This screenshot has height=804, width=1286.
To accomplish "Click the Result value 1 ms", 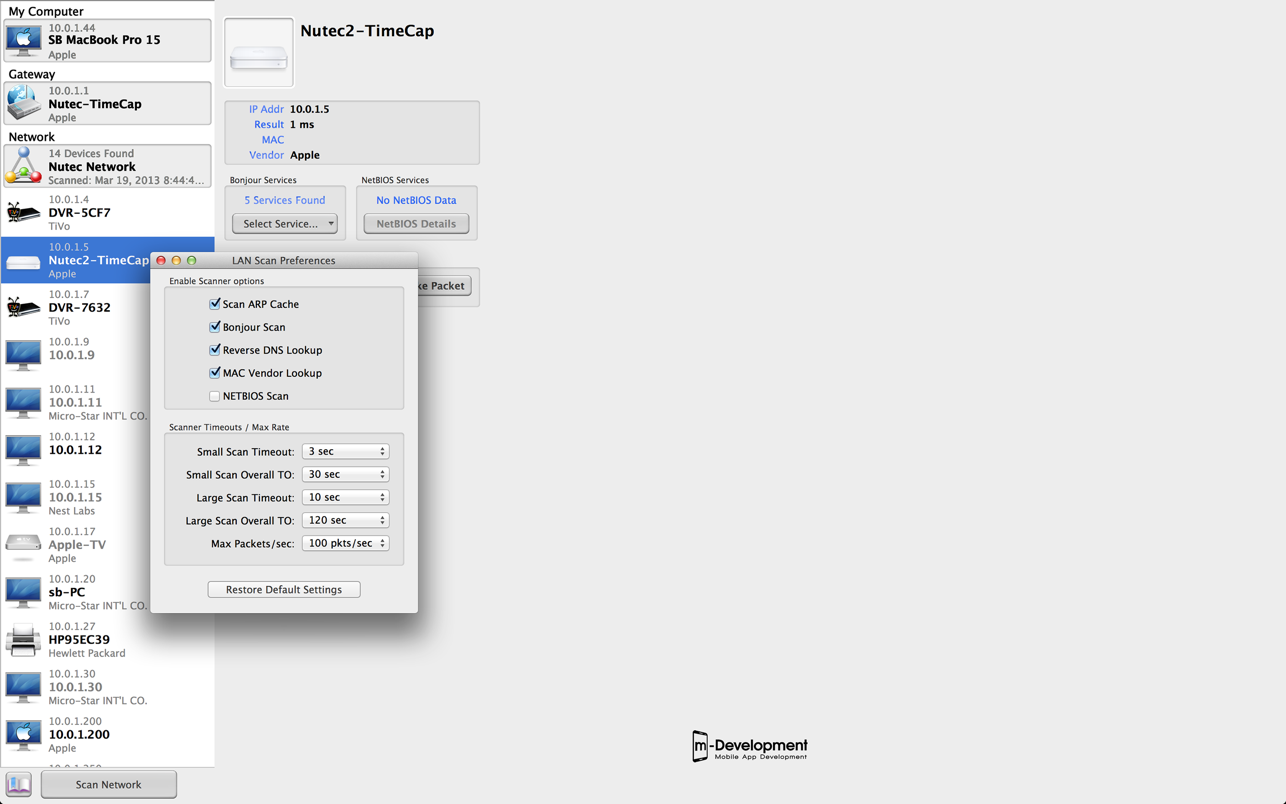I will [302, 125].
